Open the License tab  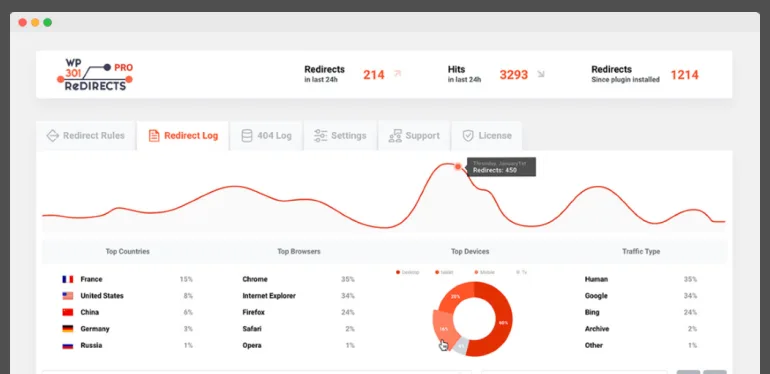click(x=487, y=136)
